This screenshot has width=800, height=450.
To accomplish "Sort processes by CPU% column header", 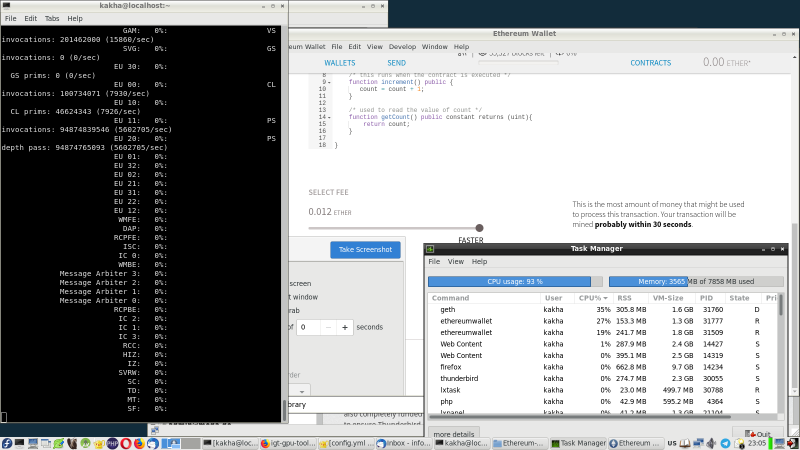I will 590,298.
